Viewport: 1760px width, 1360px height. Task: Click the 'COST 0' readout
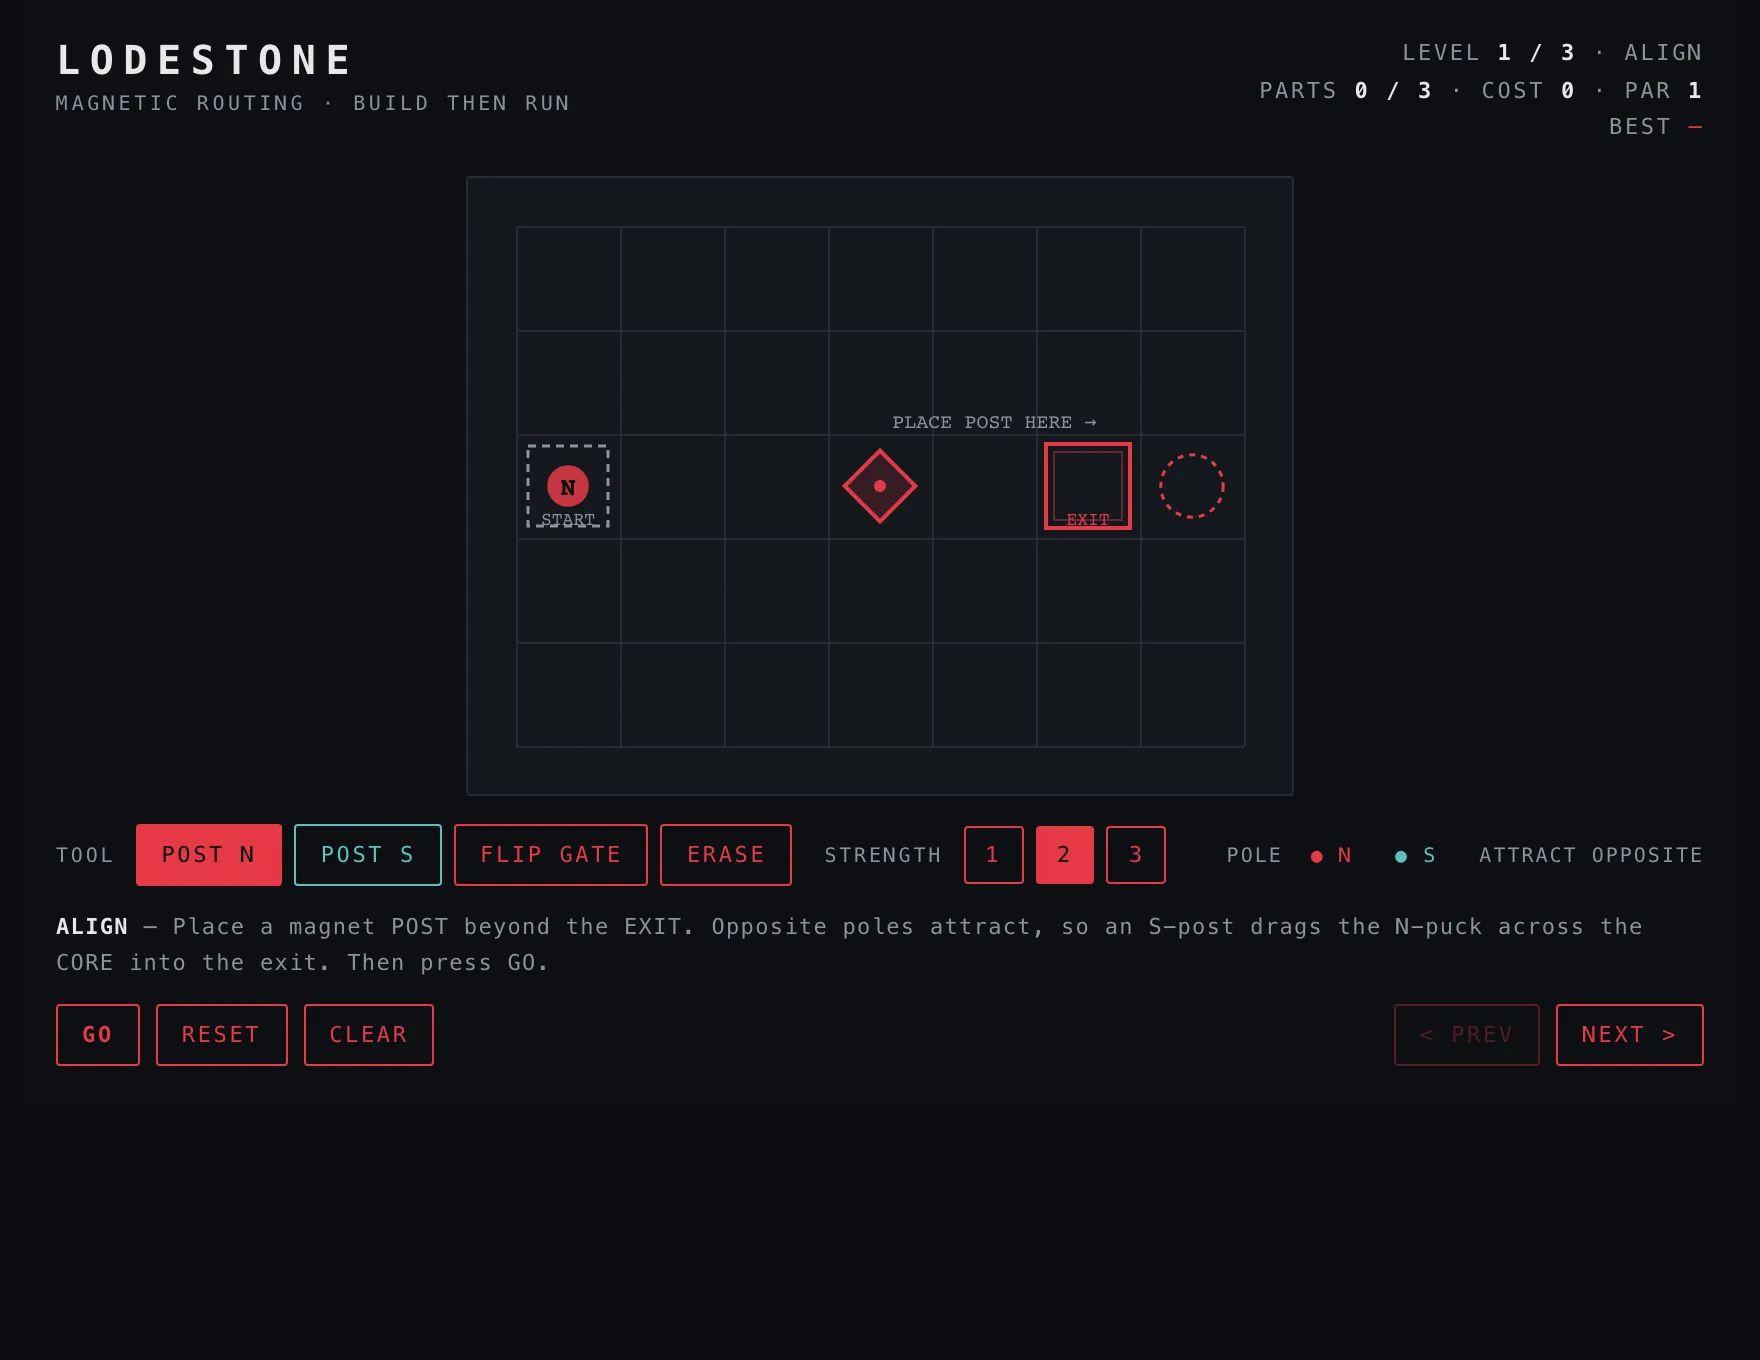point(1529,91)
